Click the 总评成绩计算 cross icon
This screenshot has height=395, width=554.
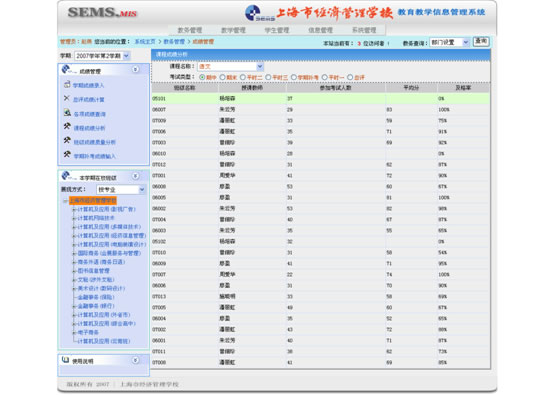click(x=66, y=98)
